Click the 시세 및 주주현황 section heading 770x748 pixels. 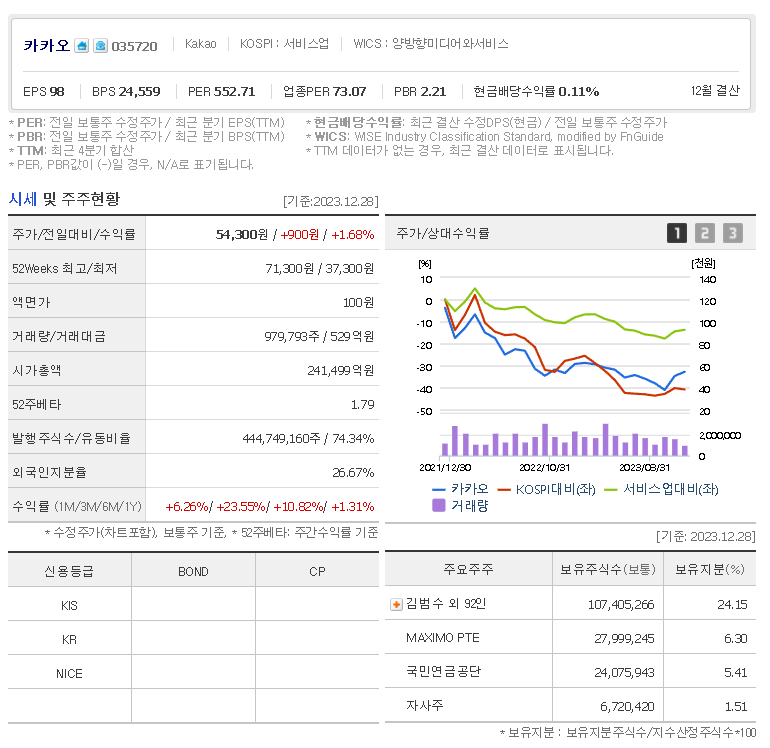click(x=64, y=199)
